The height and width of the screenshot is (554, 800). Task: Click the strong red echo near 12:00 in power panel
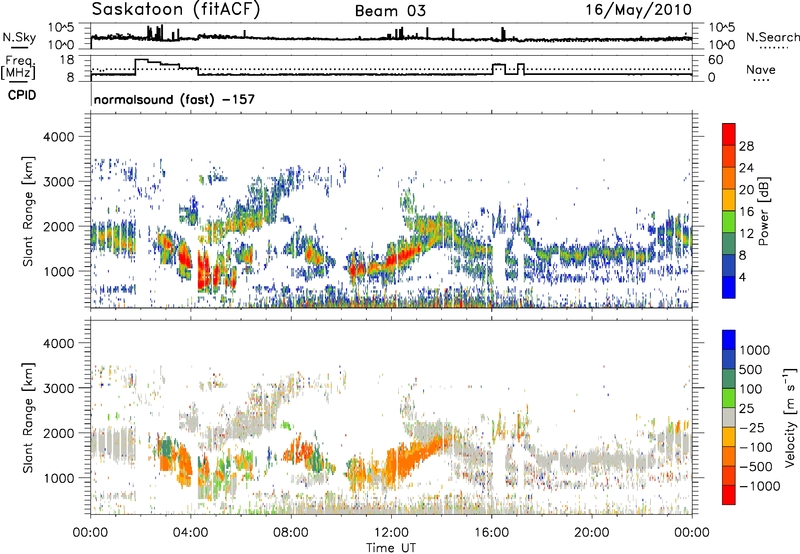403,254
